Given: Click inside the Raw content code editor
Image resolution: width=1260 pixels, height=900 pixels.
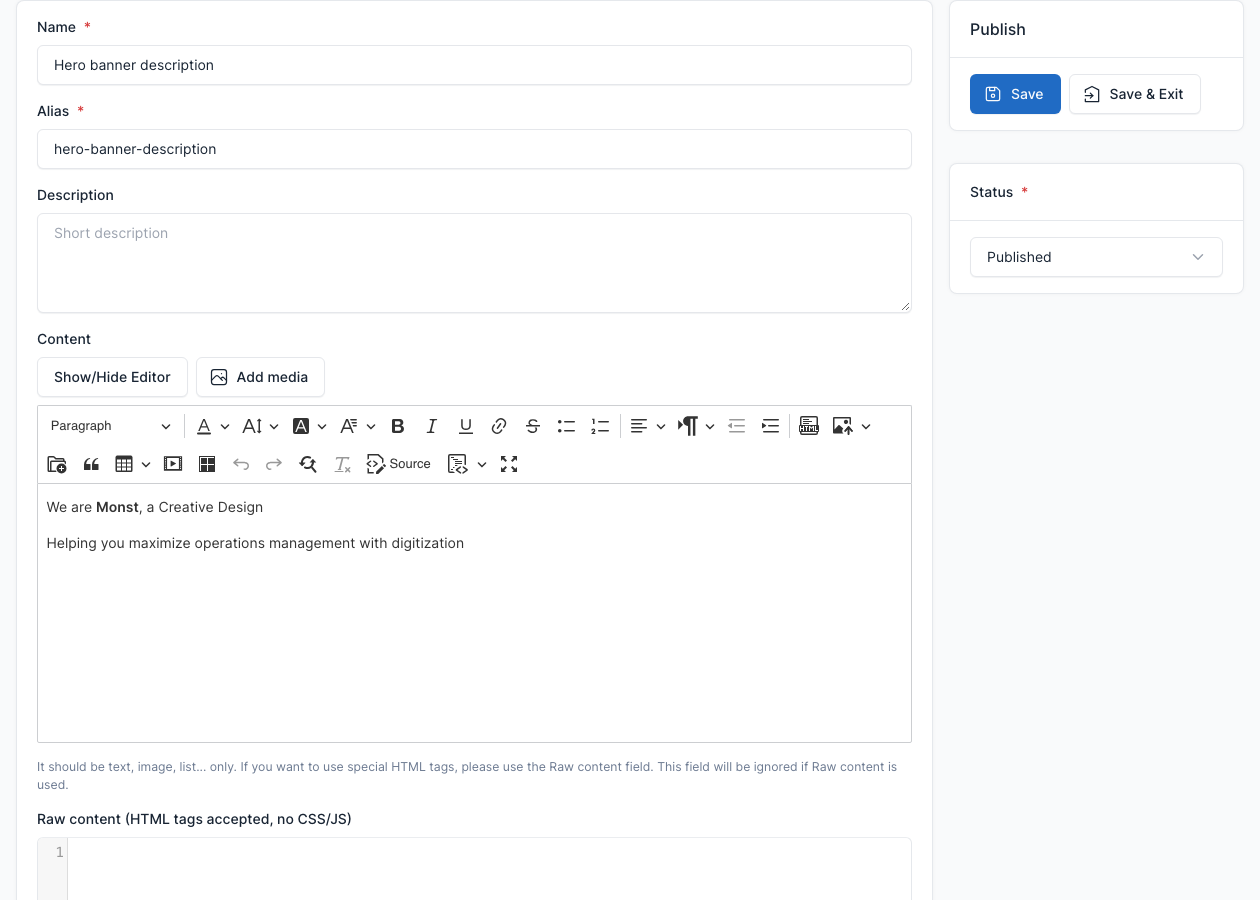Looking at the screenshot, I should (489, 868).
